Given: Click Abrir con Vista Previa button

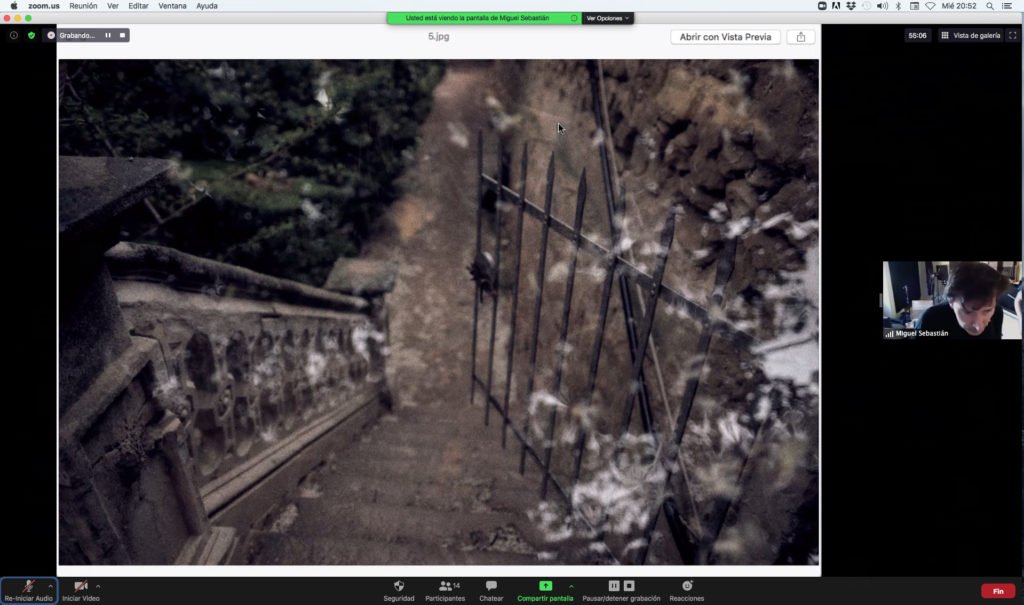Looking at the screenshot, I should [725, 37].
